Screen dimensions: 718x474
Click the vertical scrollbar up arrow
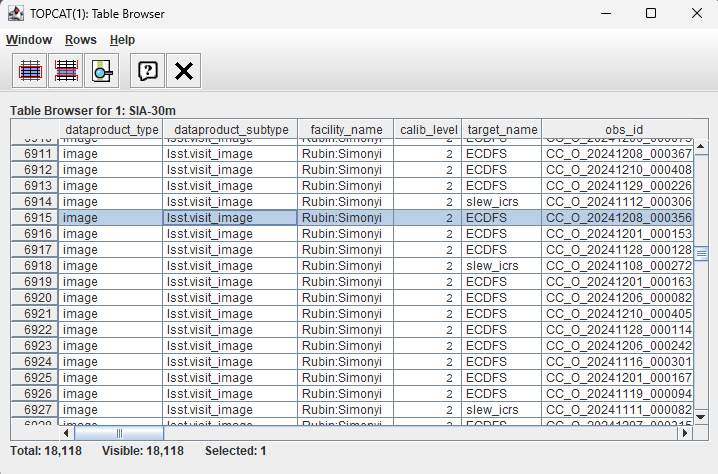[x=701, y=147]
